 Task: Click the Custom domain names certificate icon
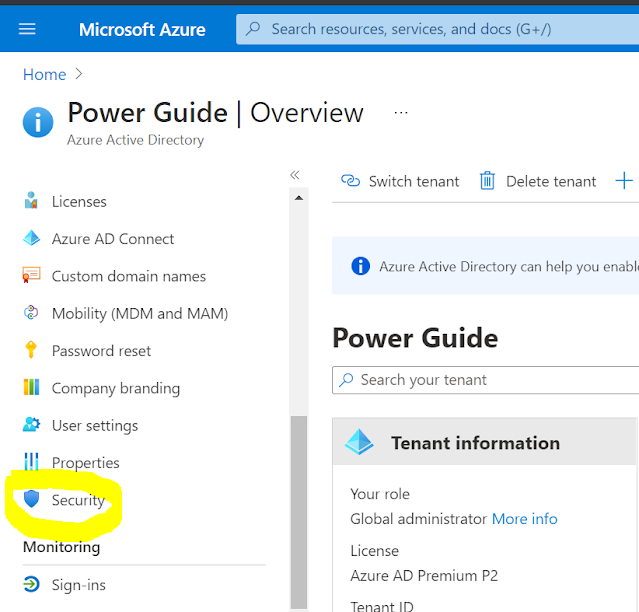[31, 275]
